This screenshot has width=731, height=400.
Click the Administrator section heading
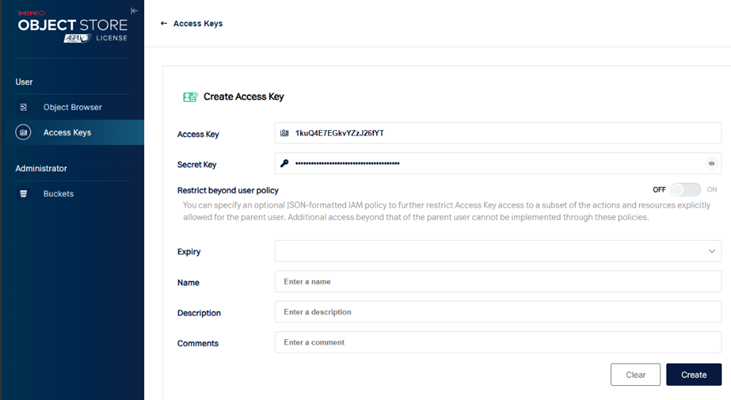click(41, 168)
